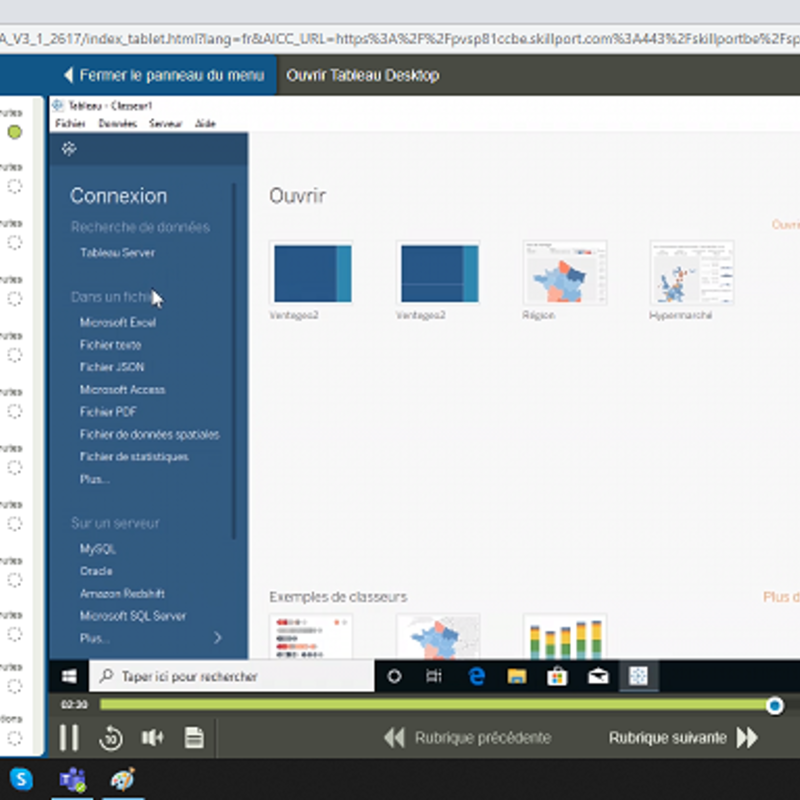Image resolution: width=800 pixels, height=800 pixels.
Task: Click the video progress slider handle
Action: click(x=774, y=706)
